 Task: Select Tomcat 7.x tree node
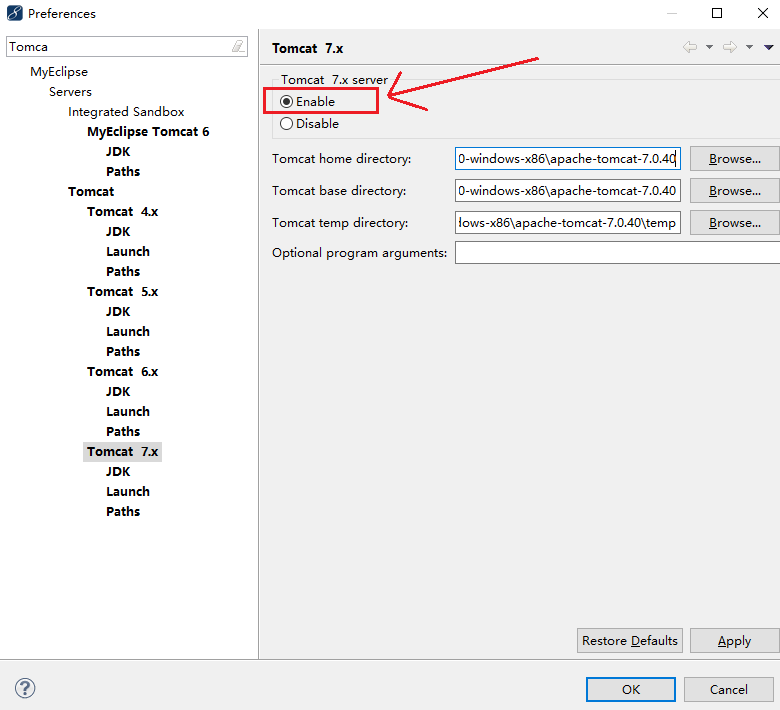coord(122,452)
